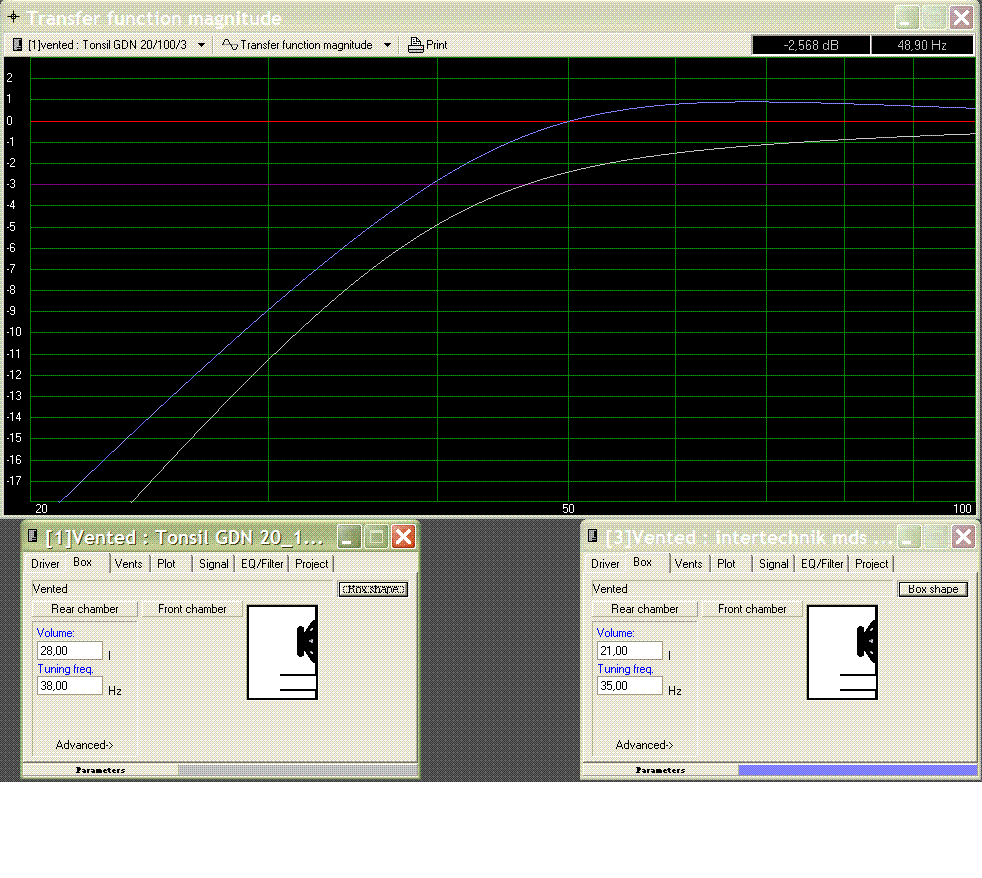Select Front chamber in intertechnik window

pos(752,609)
